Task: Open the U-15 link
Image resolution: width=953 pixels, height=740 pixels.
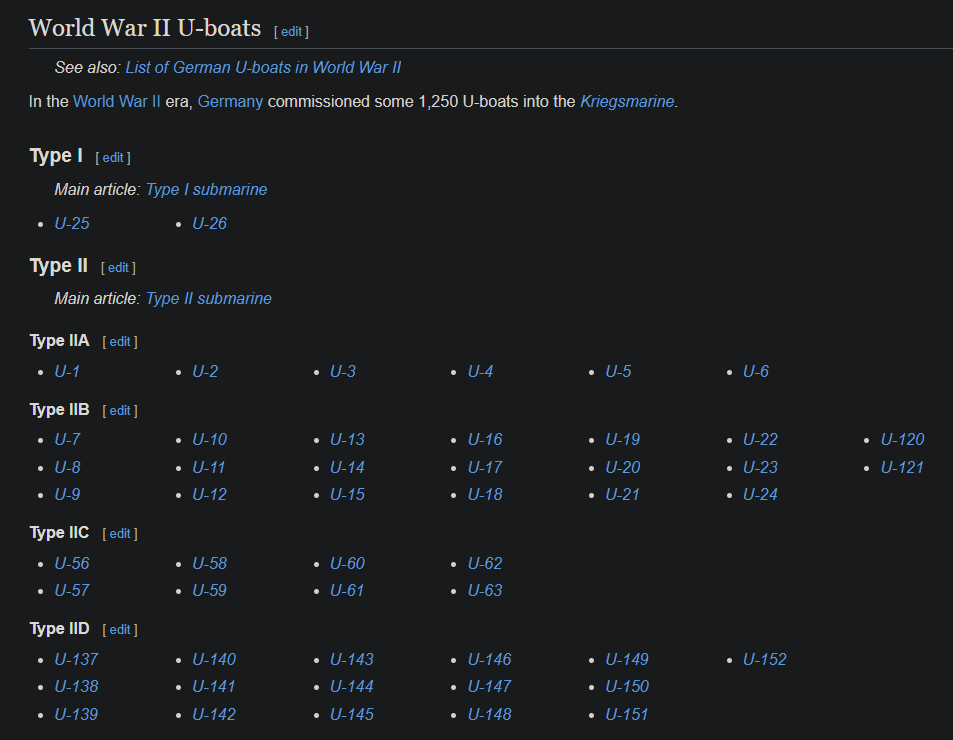Action: pos(348,495)
